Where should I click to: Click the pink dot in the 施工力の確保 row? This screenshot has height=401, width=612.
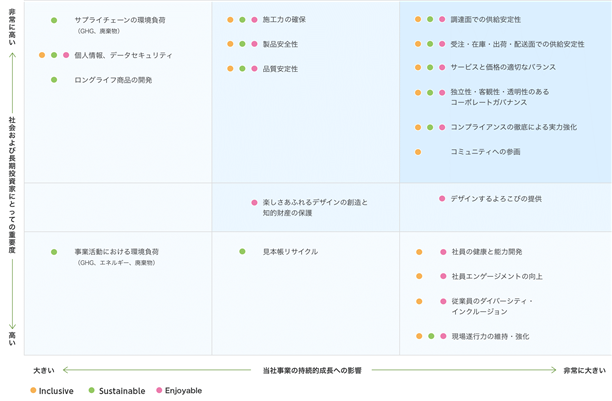(254, 20)
